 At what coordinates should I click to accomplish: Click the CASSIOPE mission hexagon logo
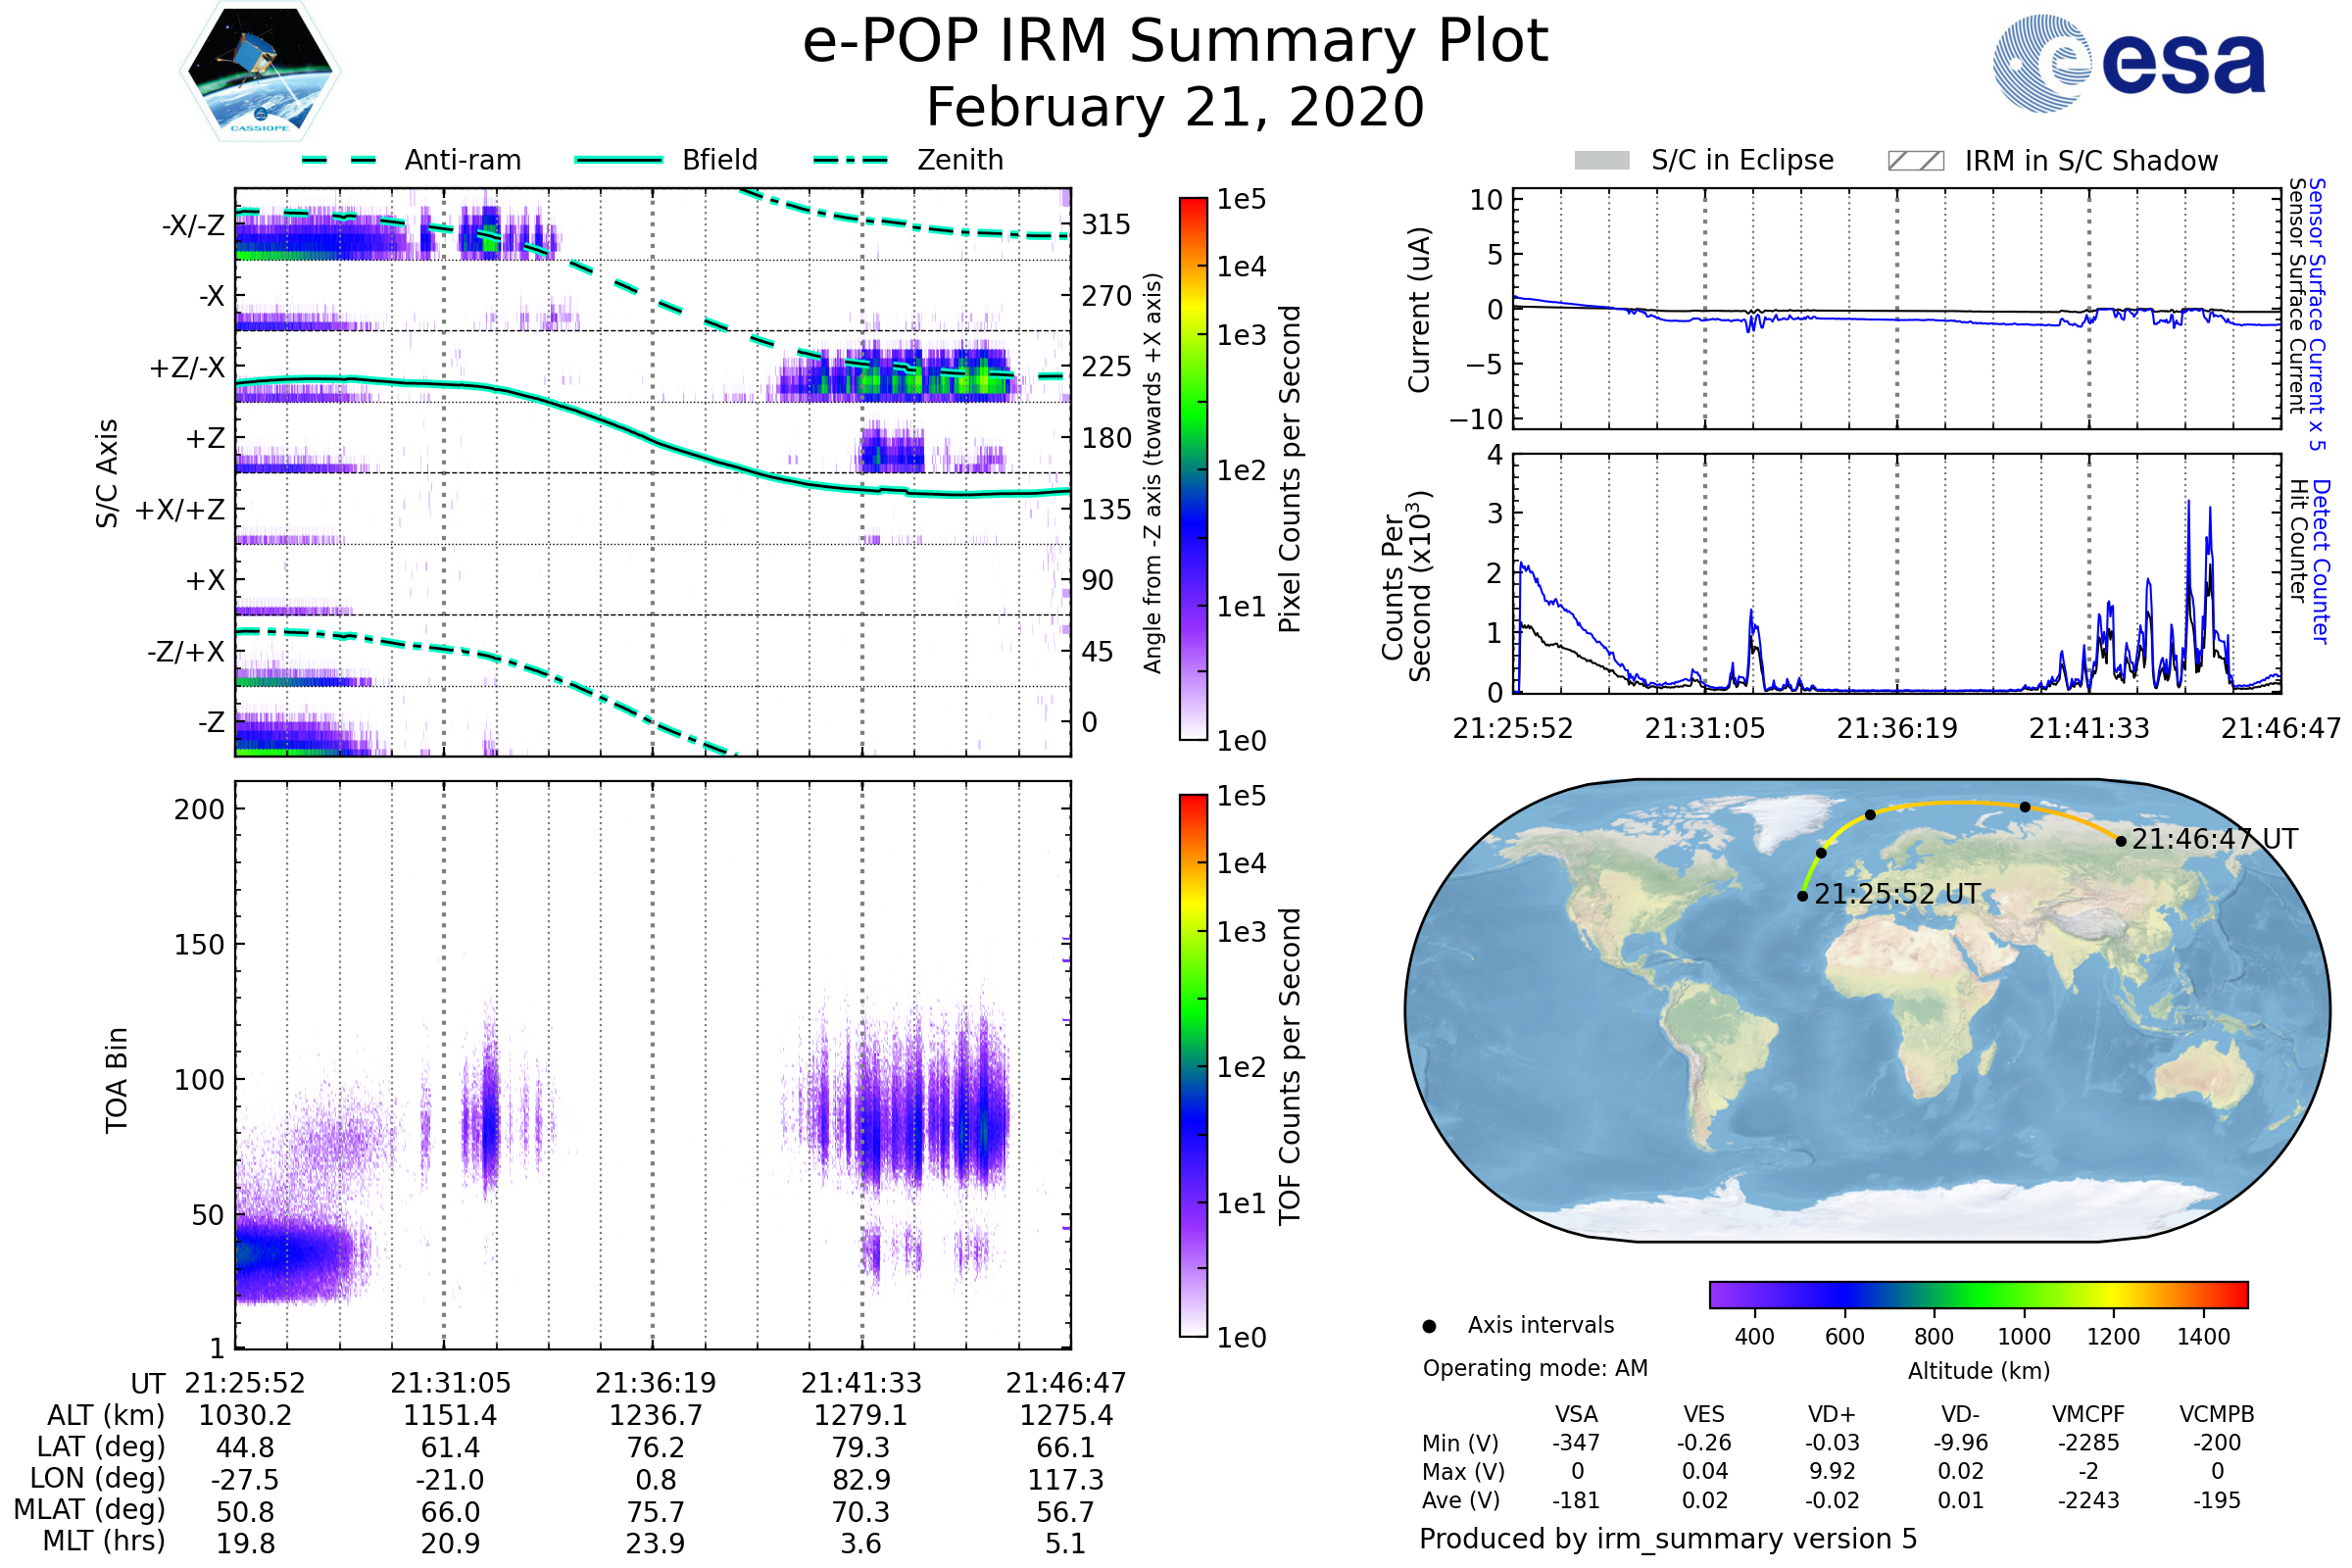(260, 72)
